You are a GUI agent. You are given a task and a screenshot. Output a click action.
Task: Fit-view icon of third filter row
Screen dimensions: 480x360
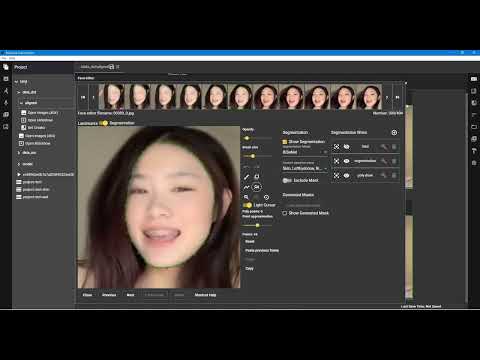337,175
